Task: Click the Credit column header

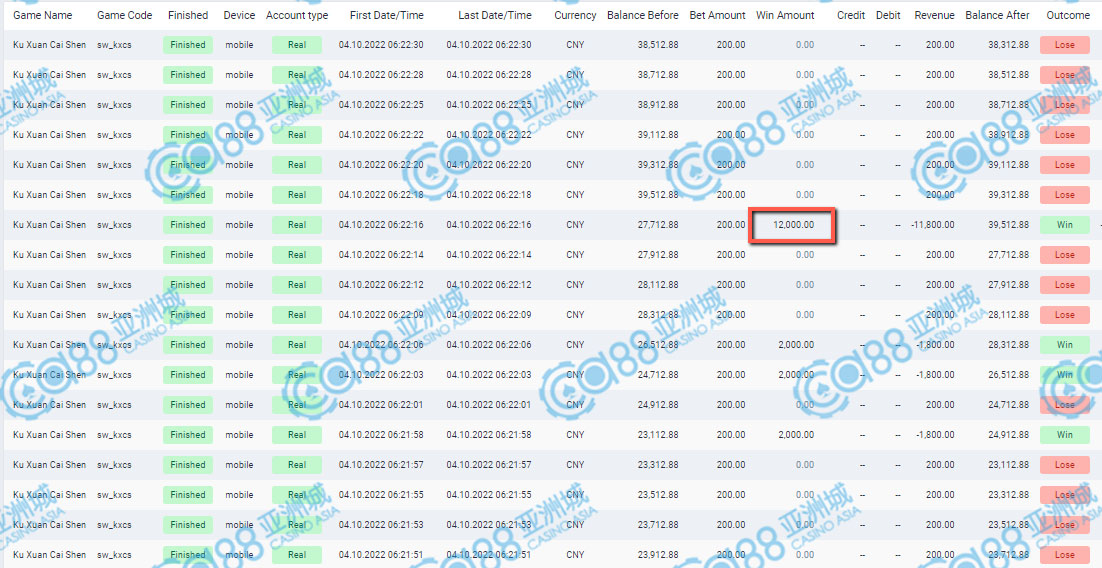Action: [851, 15]
